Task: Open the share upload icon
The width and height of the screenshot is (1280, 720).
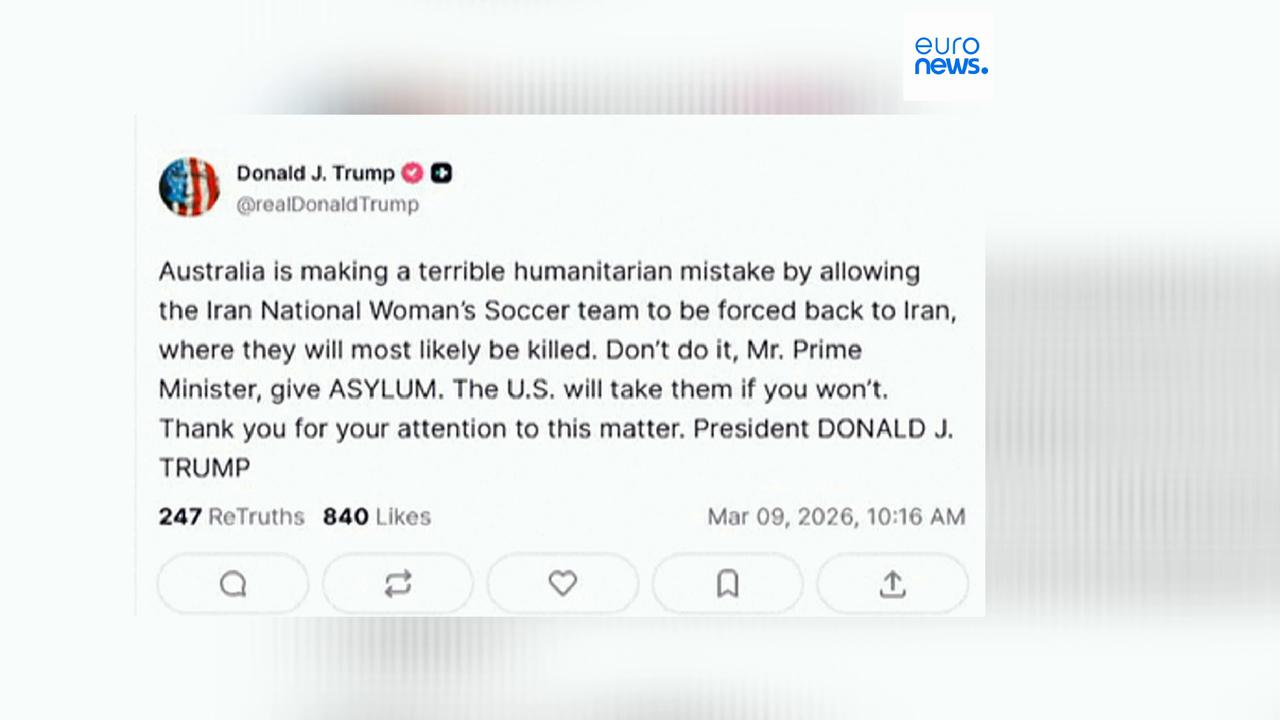Action: 892,583
